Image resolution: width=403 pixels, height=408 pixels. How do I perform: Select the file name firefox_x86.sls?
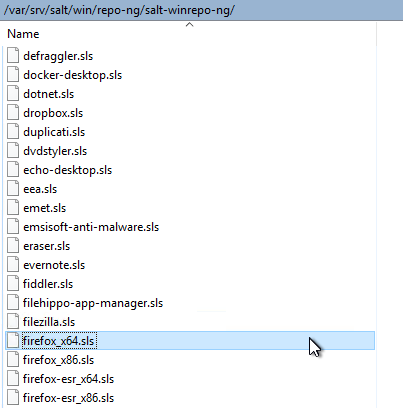coord(59,360)
